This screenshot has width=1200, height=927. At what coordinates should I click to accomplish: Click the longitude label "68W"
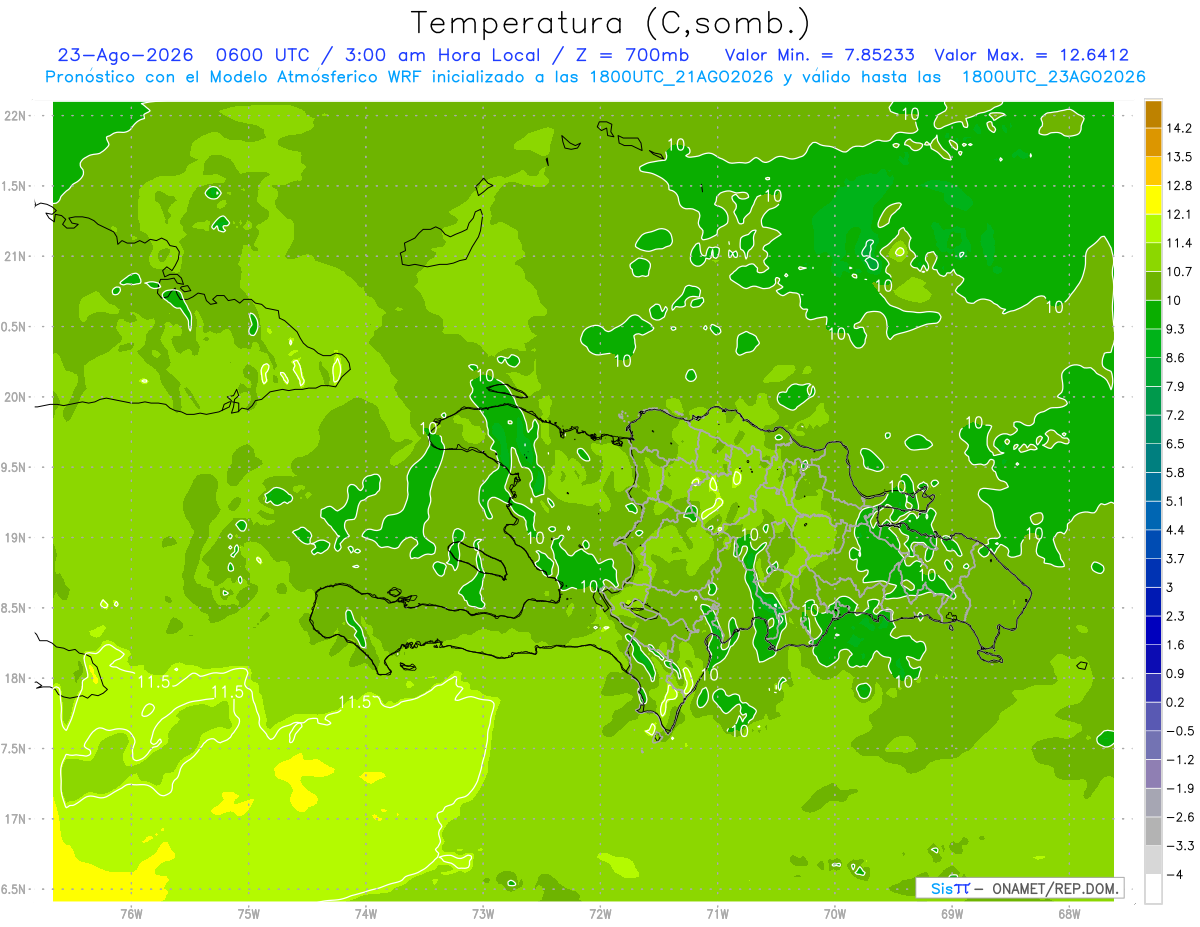click(1069, 914)
